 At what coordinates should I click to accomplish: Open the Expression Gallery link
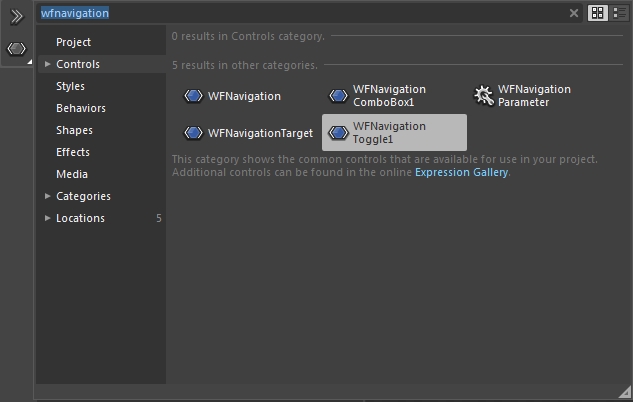pos(461,172)
